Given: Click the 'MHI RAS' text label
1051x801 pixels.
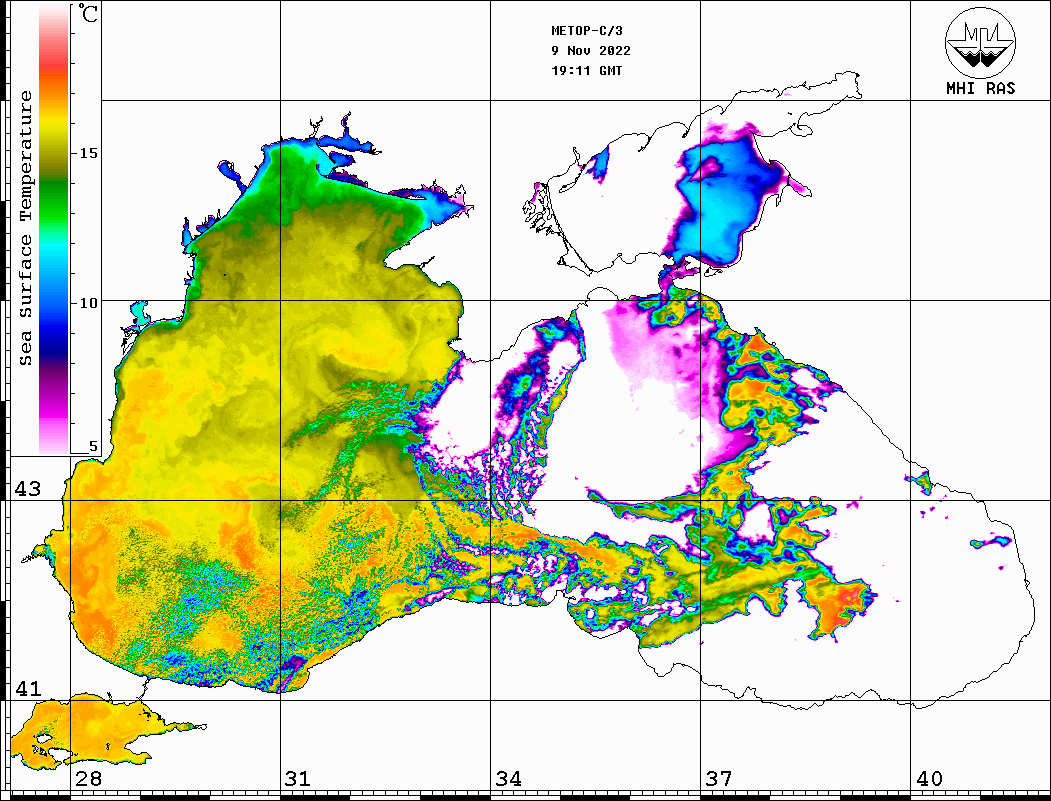Looking at the screenshot, I should pos(980,88).
